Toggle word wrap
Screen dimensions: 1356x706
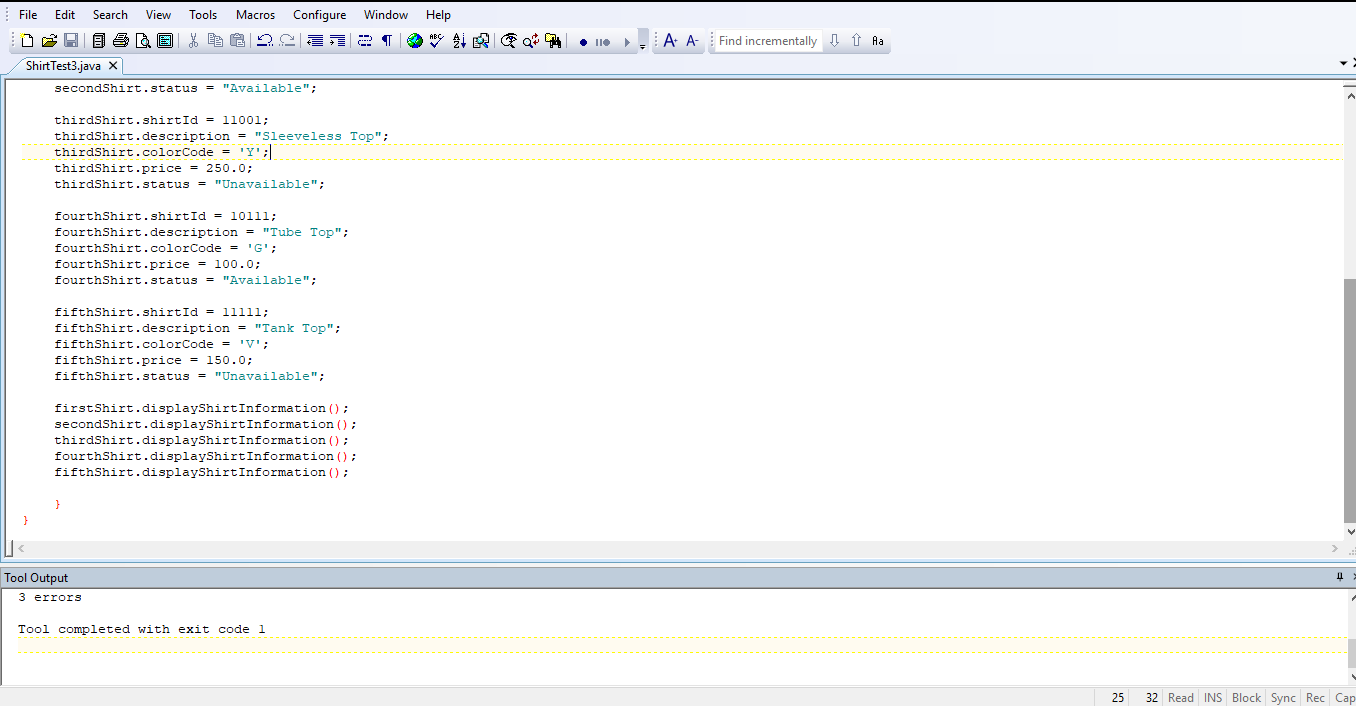coord(366,40)
